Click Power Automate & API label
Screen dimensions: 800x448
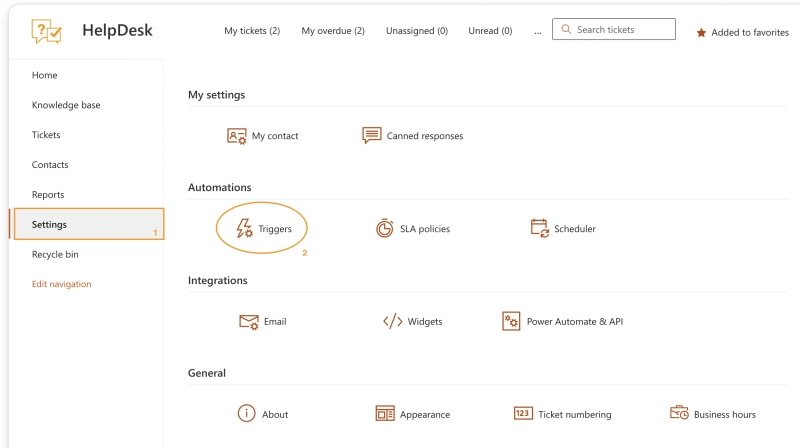(x=575, y=322)
